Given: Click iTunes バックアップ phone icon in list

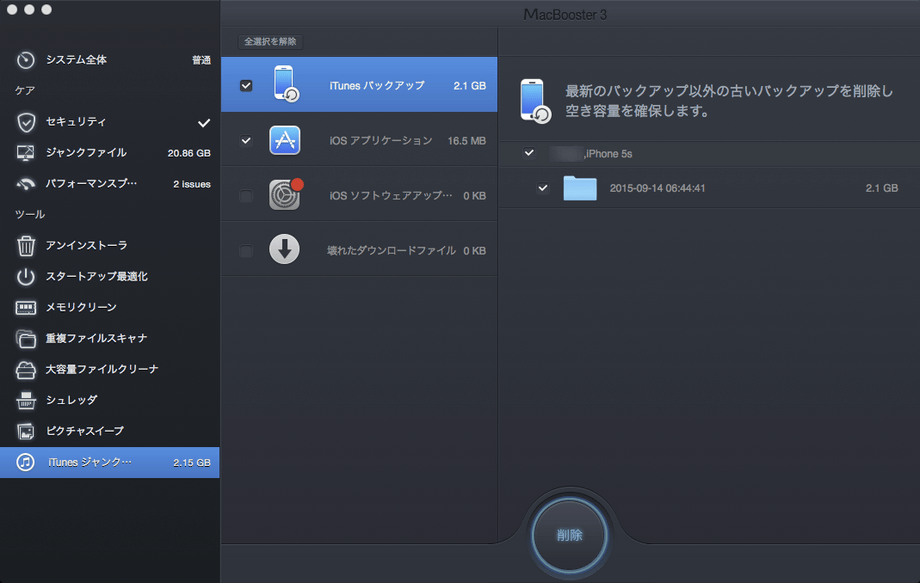Looking at the screenshot, I should [286, 84].
